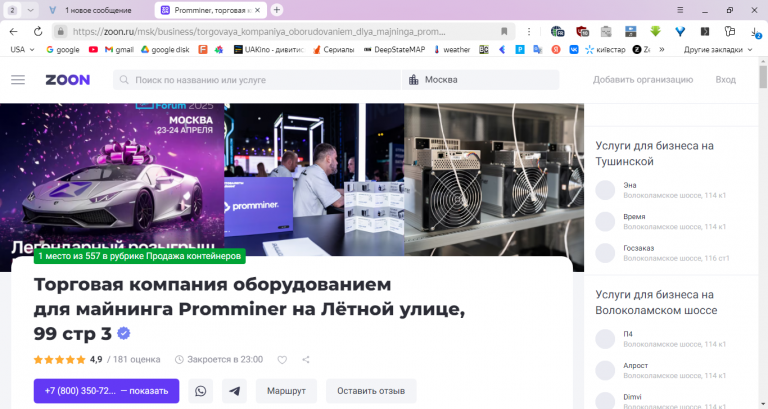Image resolution: width=768 pixels, height=409 pixels.
Task: Click the address bar URL
Action: [x=260, y=31]
